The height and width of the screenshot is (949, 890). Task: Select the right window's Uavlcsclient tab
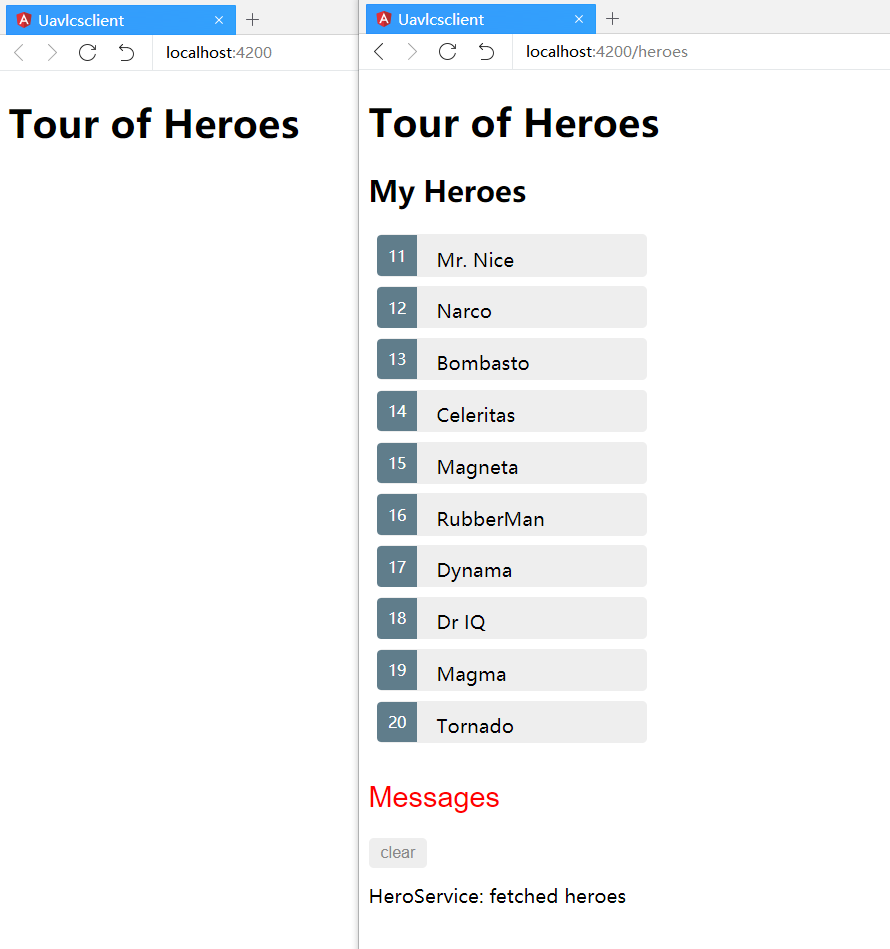(470, 19)
